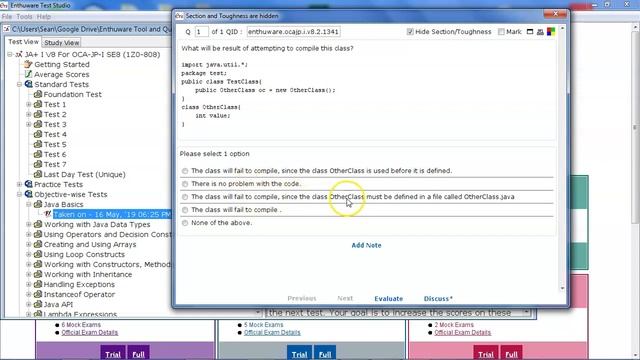Viewport: 640px width, 360px height.
Task: Click the Add Note link
Action: click(x=367, y=245)
